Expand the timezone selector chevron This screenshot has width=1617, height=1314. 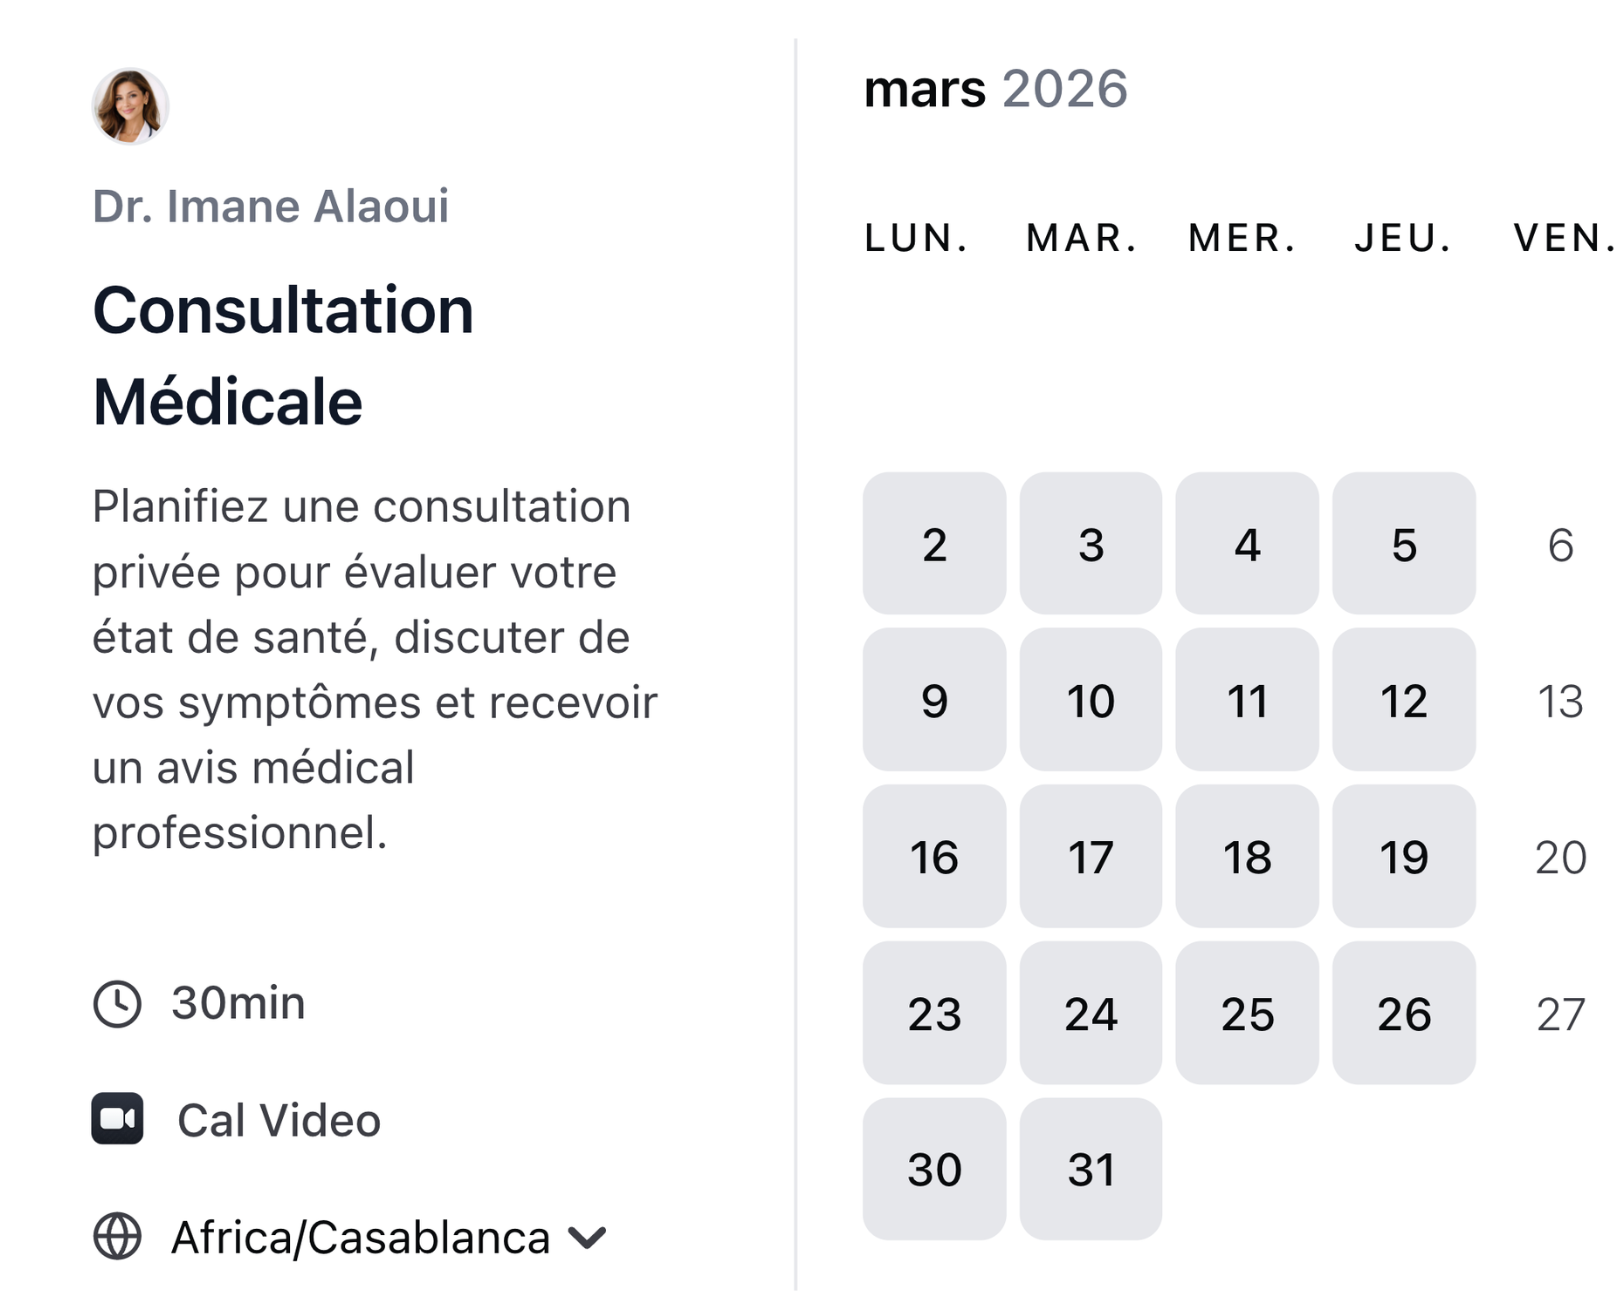pyautogui.click(x=584, y=1238)
